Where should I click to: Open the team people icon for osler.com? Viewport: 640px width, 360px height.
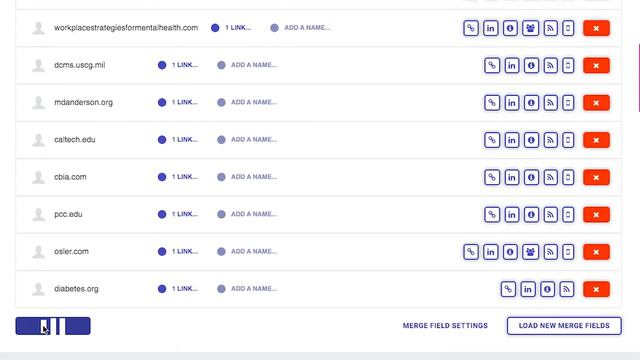click(530, 252)
